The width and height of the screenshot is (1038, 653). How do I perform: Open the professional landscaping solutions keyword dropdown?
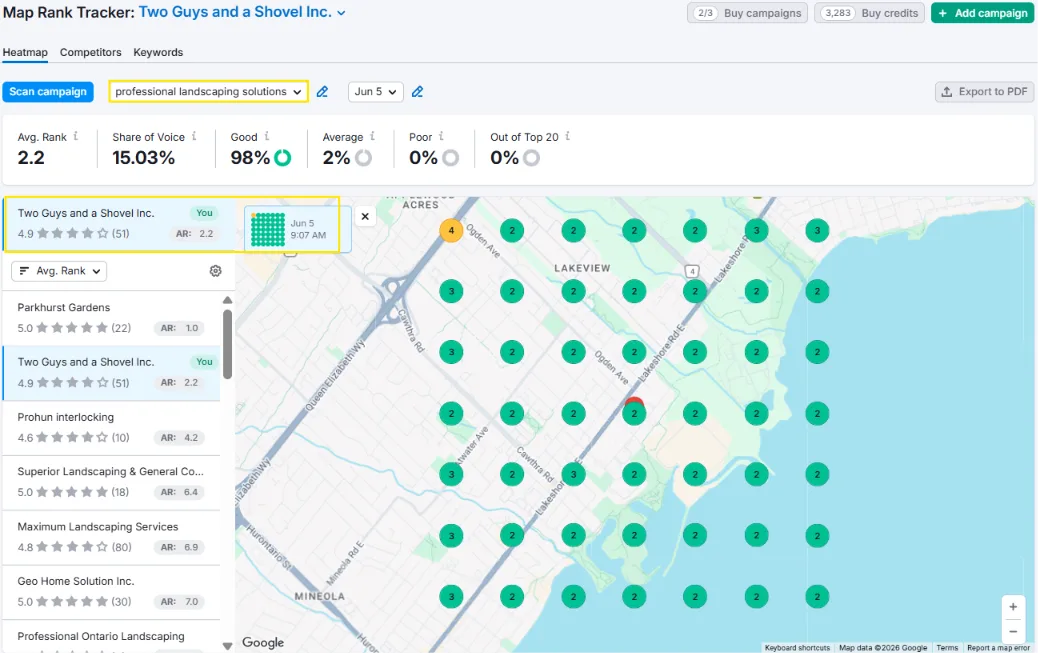(x=208, y=91)
